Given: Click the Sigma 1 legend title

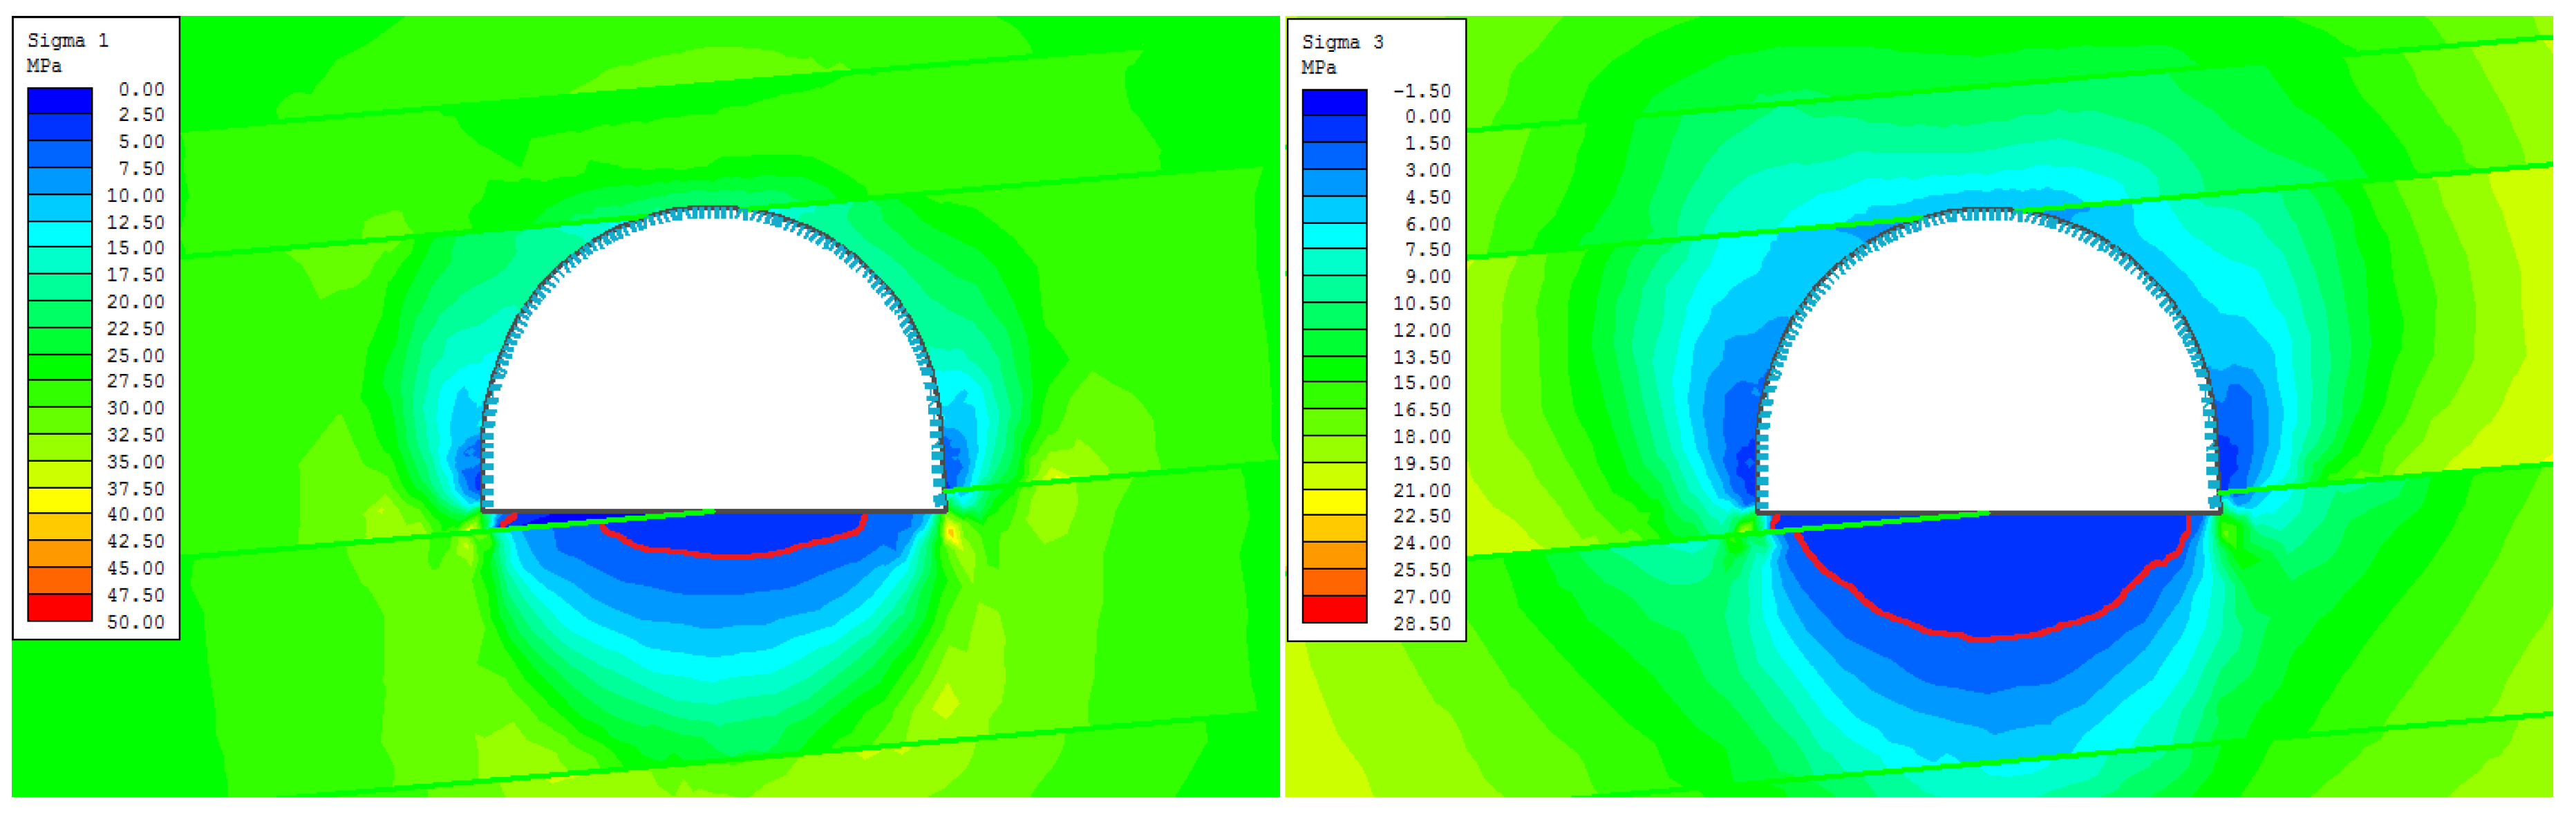Looking at the screenshot, I should click(x=68, y=40).
